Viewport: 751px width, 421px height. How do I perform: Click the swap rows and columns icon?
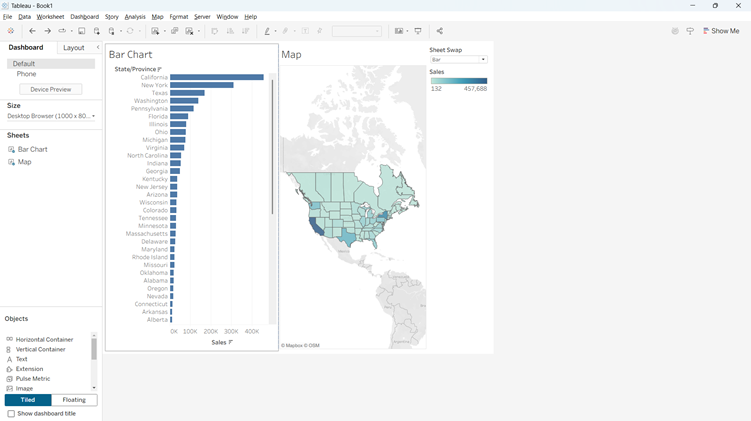click(x=215, y=31)
